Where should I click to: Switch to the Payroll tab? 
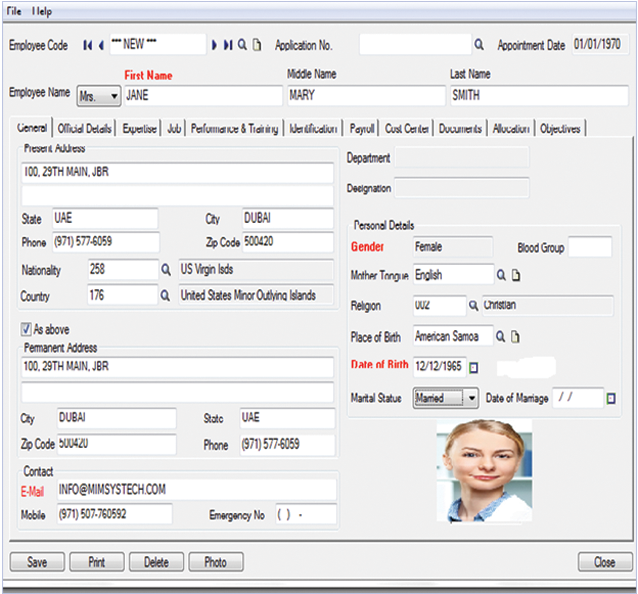pyautogui.click(x=362, y=129)
